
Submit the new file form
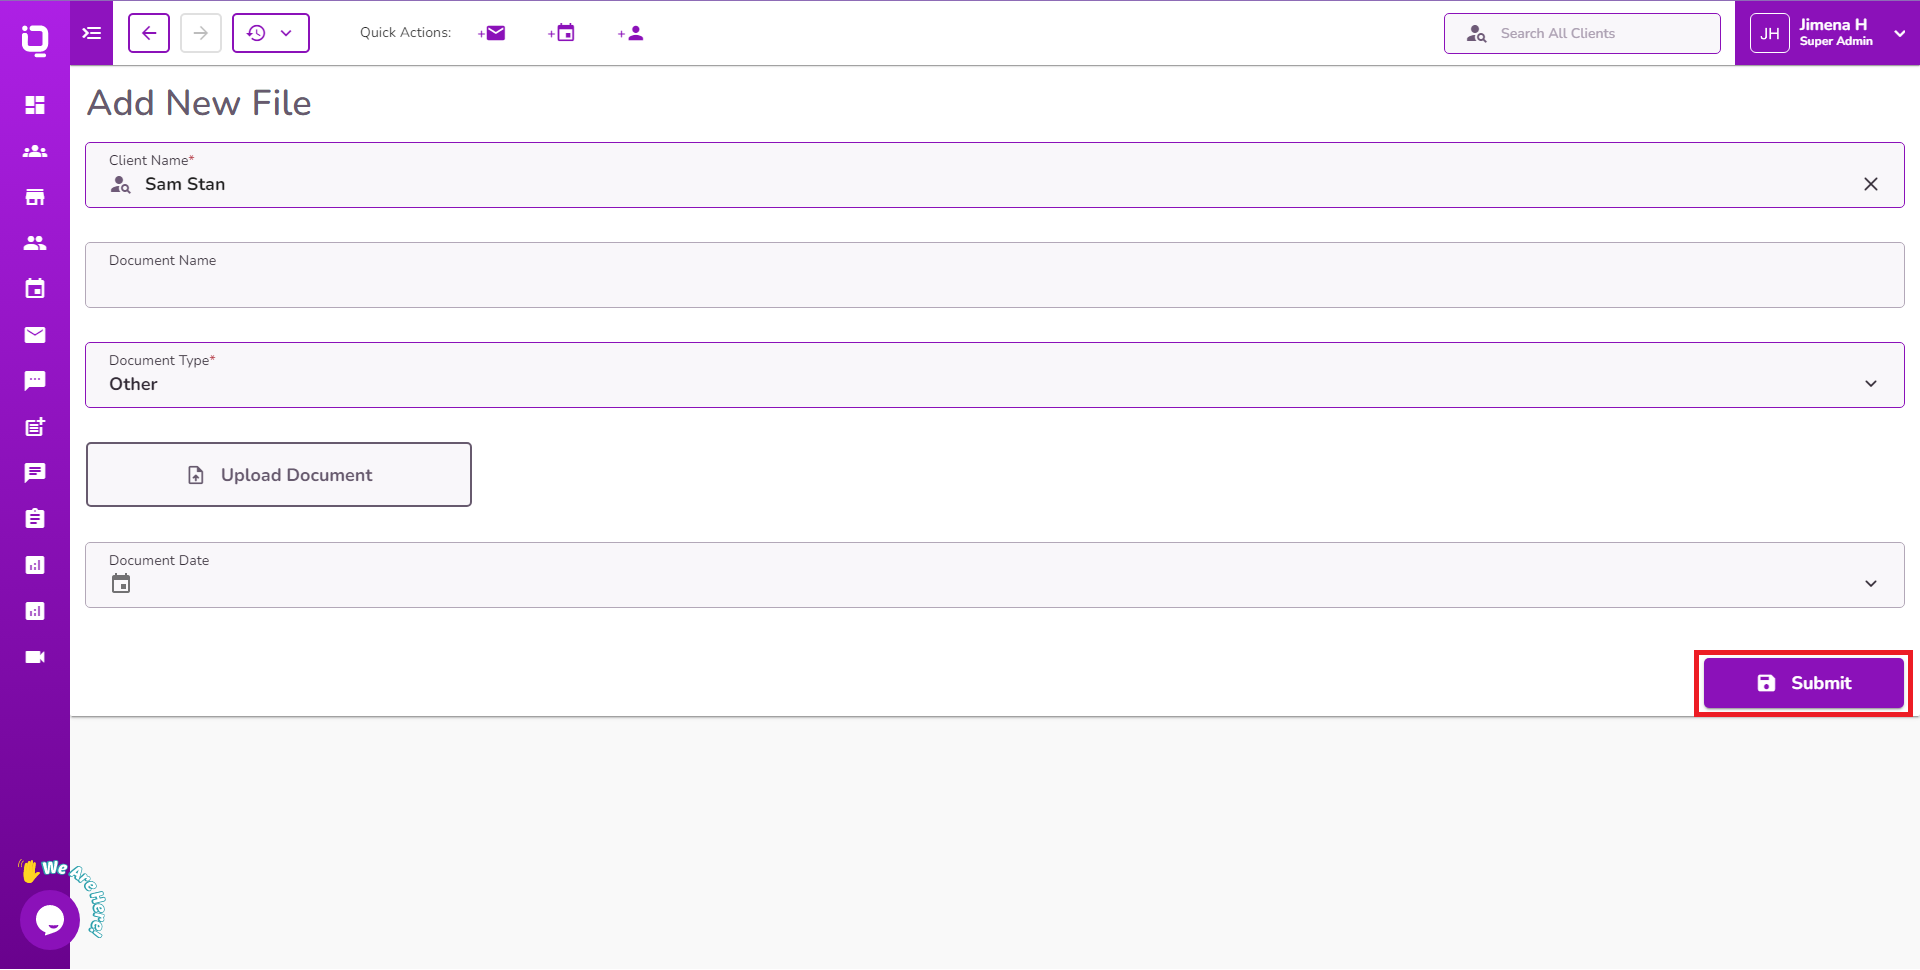(x=1803, y=682)
